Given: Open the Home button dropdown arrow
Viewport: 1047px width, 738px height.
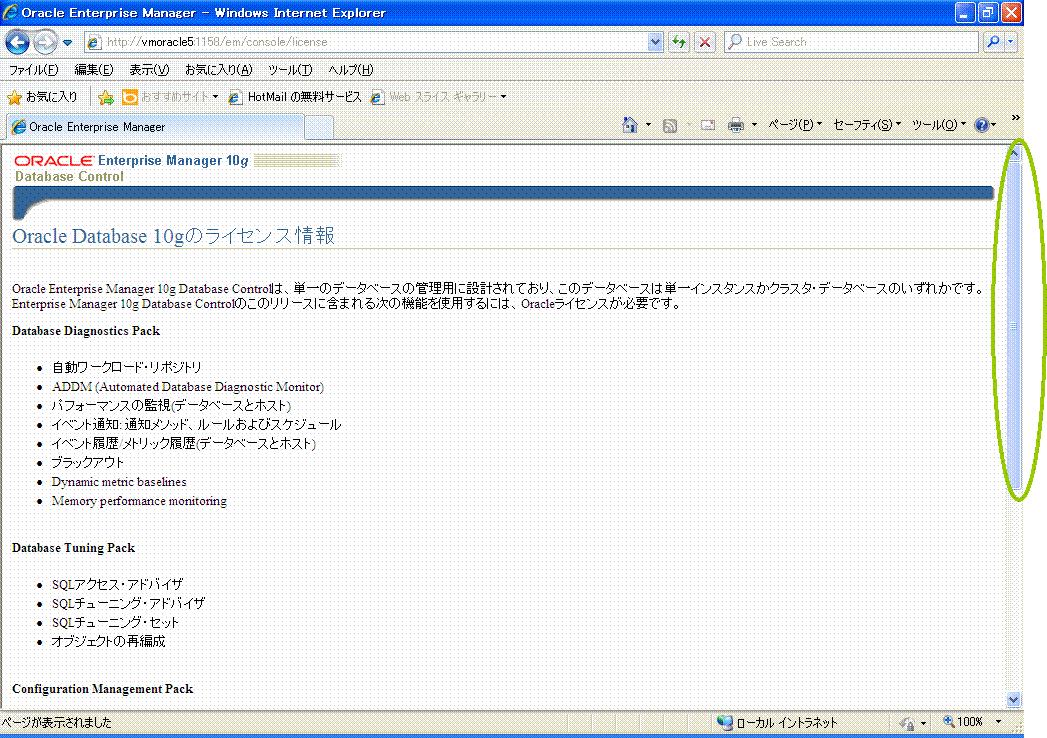Looking at the screenshot, I should pyautogui.click(x=648, y=125).
